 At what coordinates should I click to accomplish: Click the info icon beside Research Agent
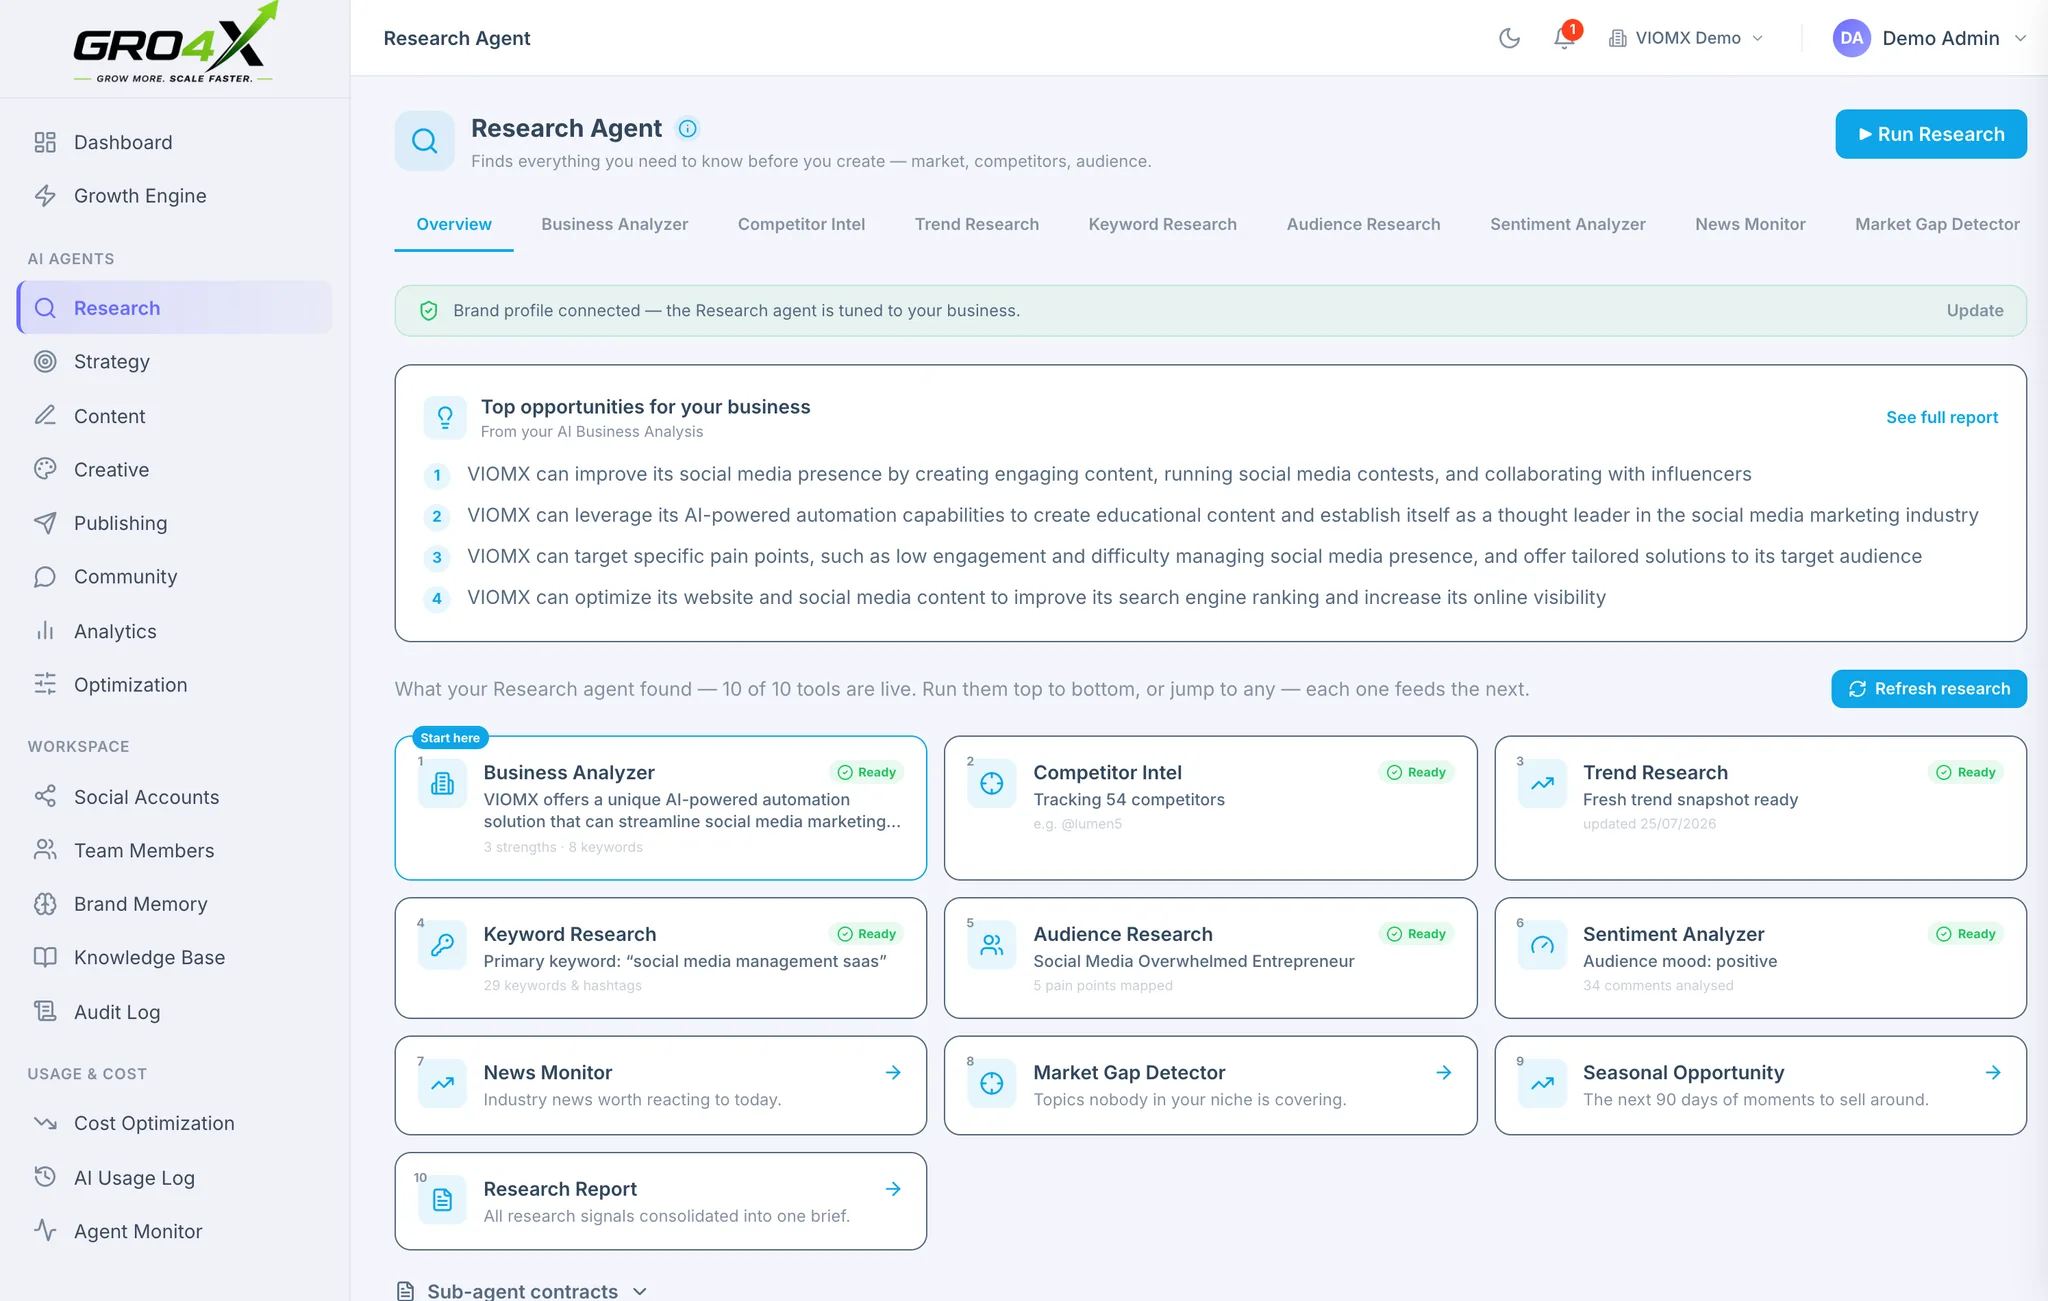coord(688,128)
